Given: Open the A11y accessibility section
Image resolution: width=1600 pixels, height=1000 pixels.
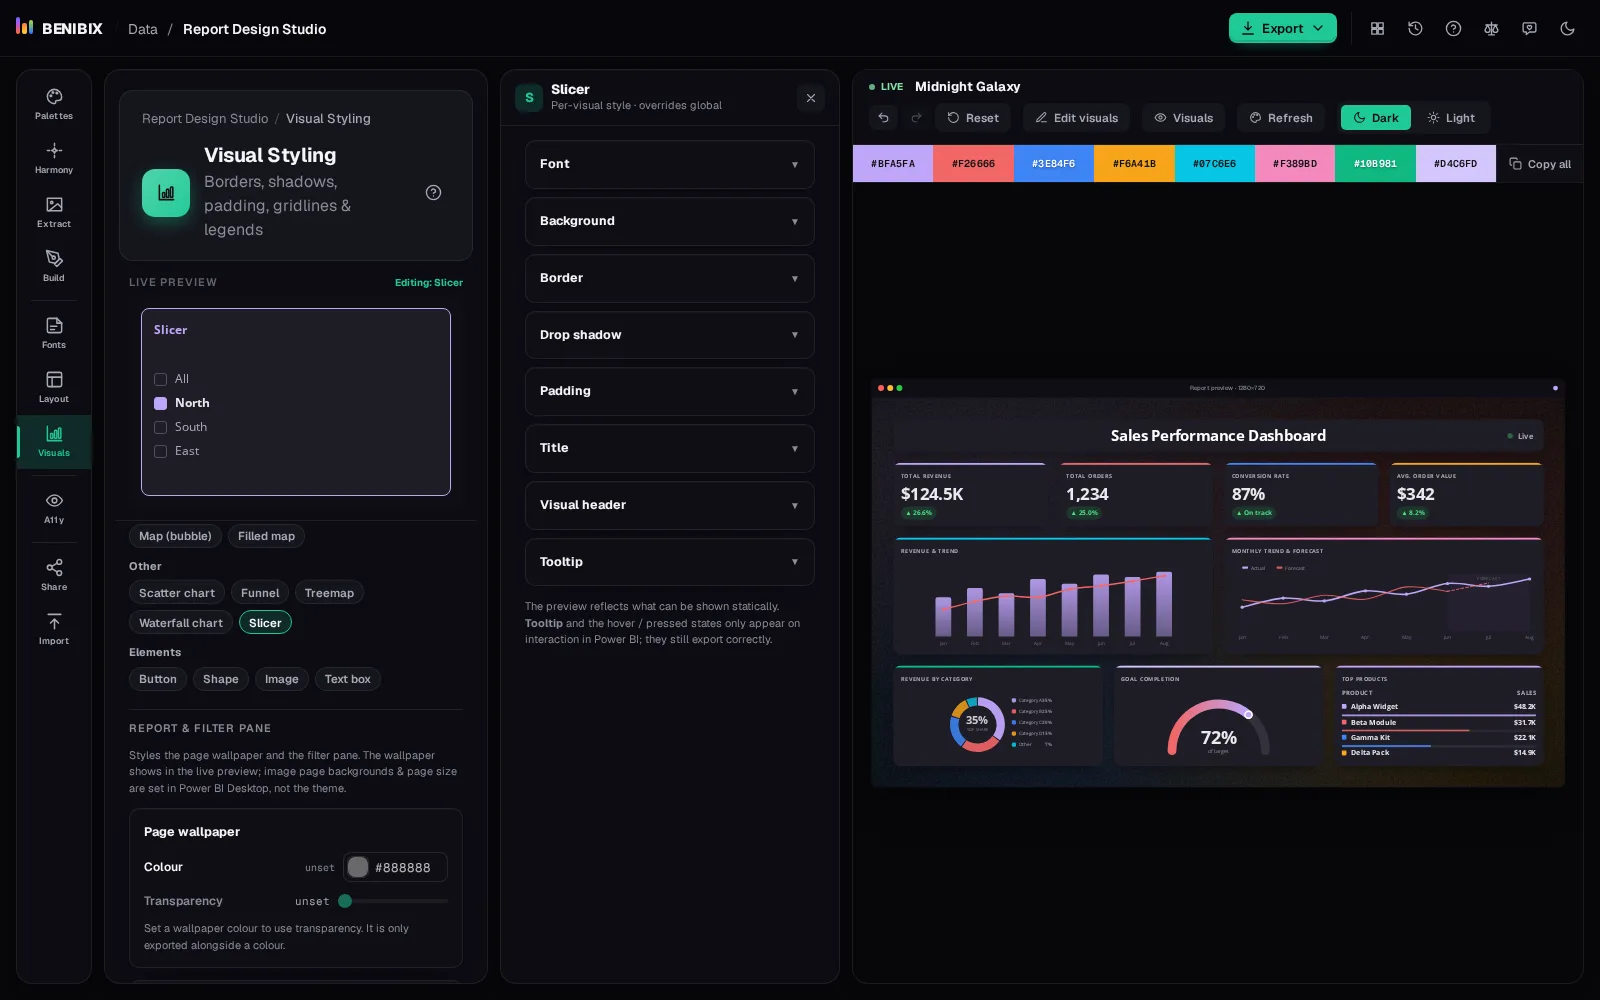Looking at the screenshot, I should pyautogui.click(x=54, y=508).
